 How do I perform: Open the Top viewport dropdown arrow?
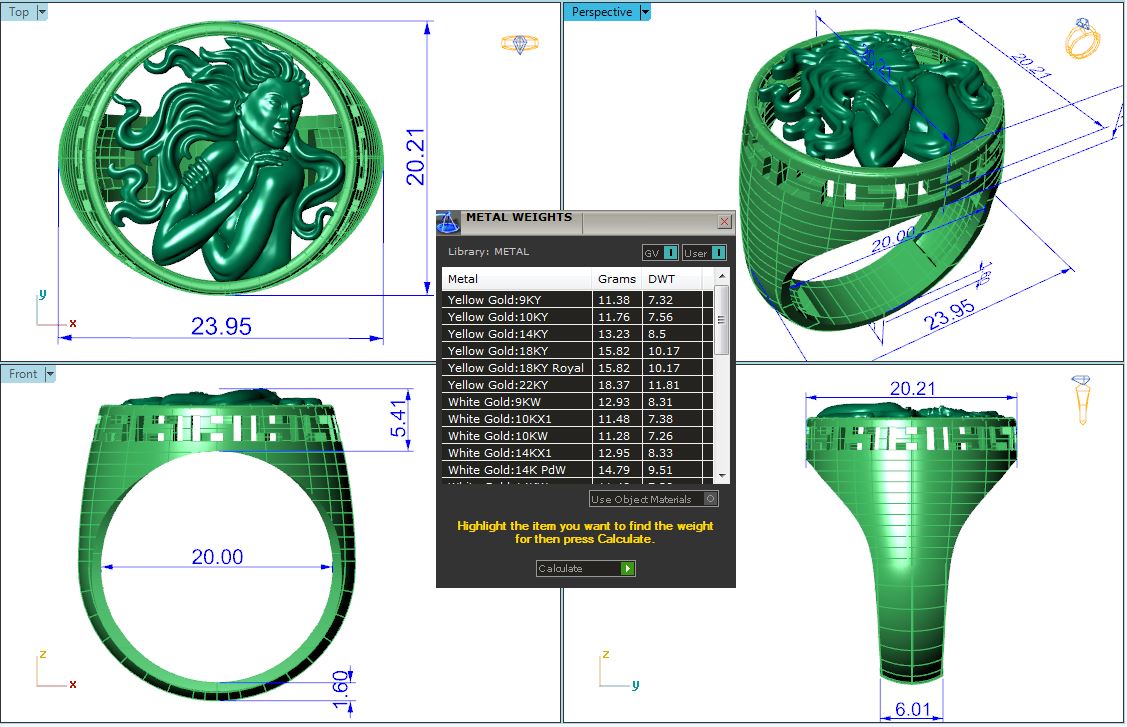pyautogui.click(x=42, y=12)
